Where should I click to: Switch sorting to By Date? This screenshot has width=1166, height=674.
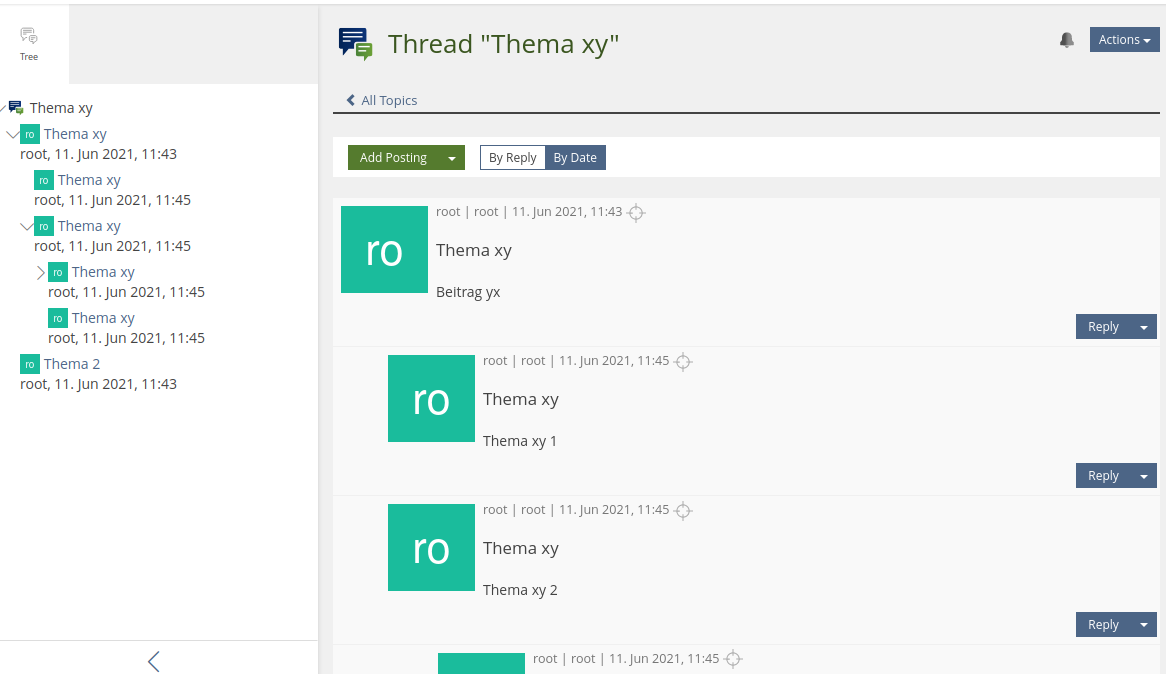click(575, 158)
